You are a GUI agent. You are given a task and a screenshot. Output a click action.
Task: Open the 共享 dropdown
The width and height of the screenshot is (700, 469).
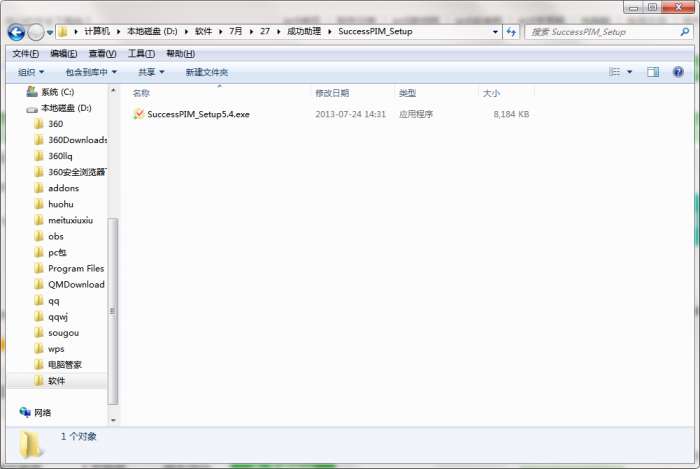151,72
